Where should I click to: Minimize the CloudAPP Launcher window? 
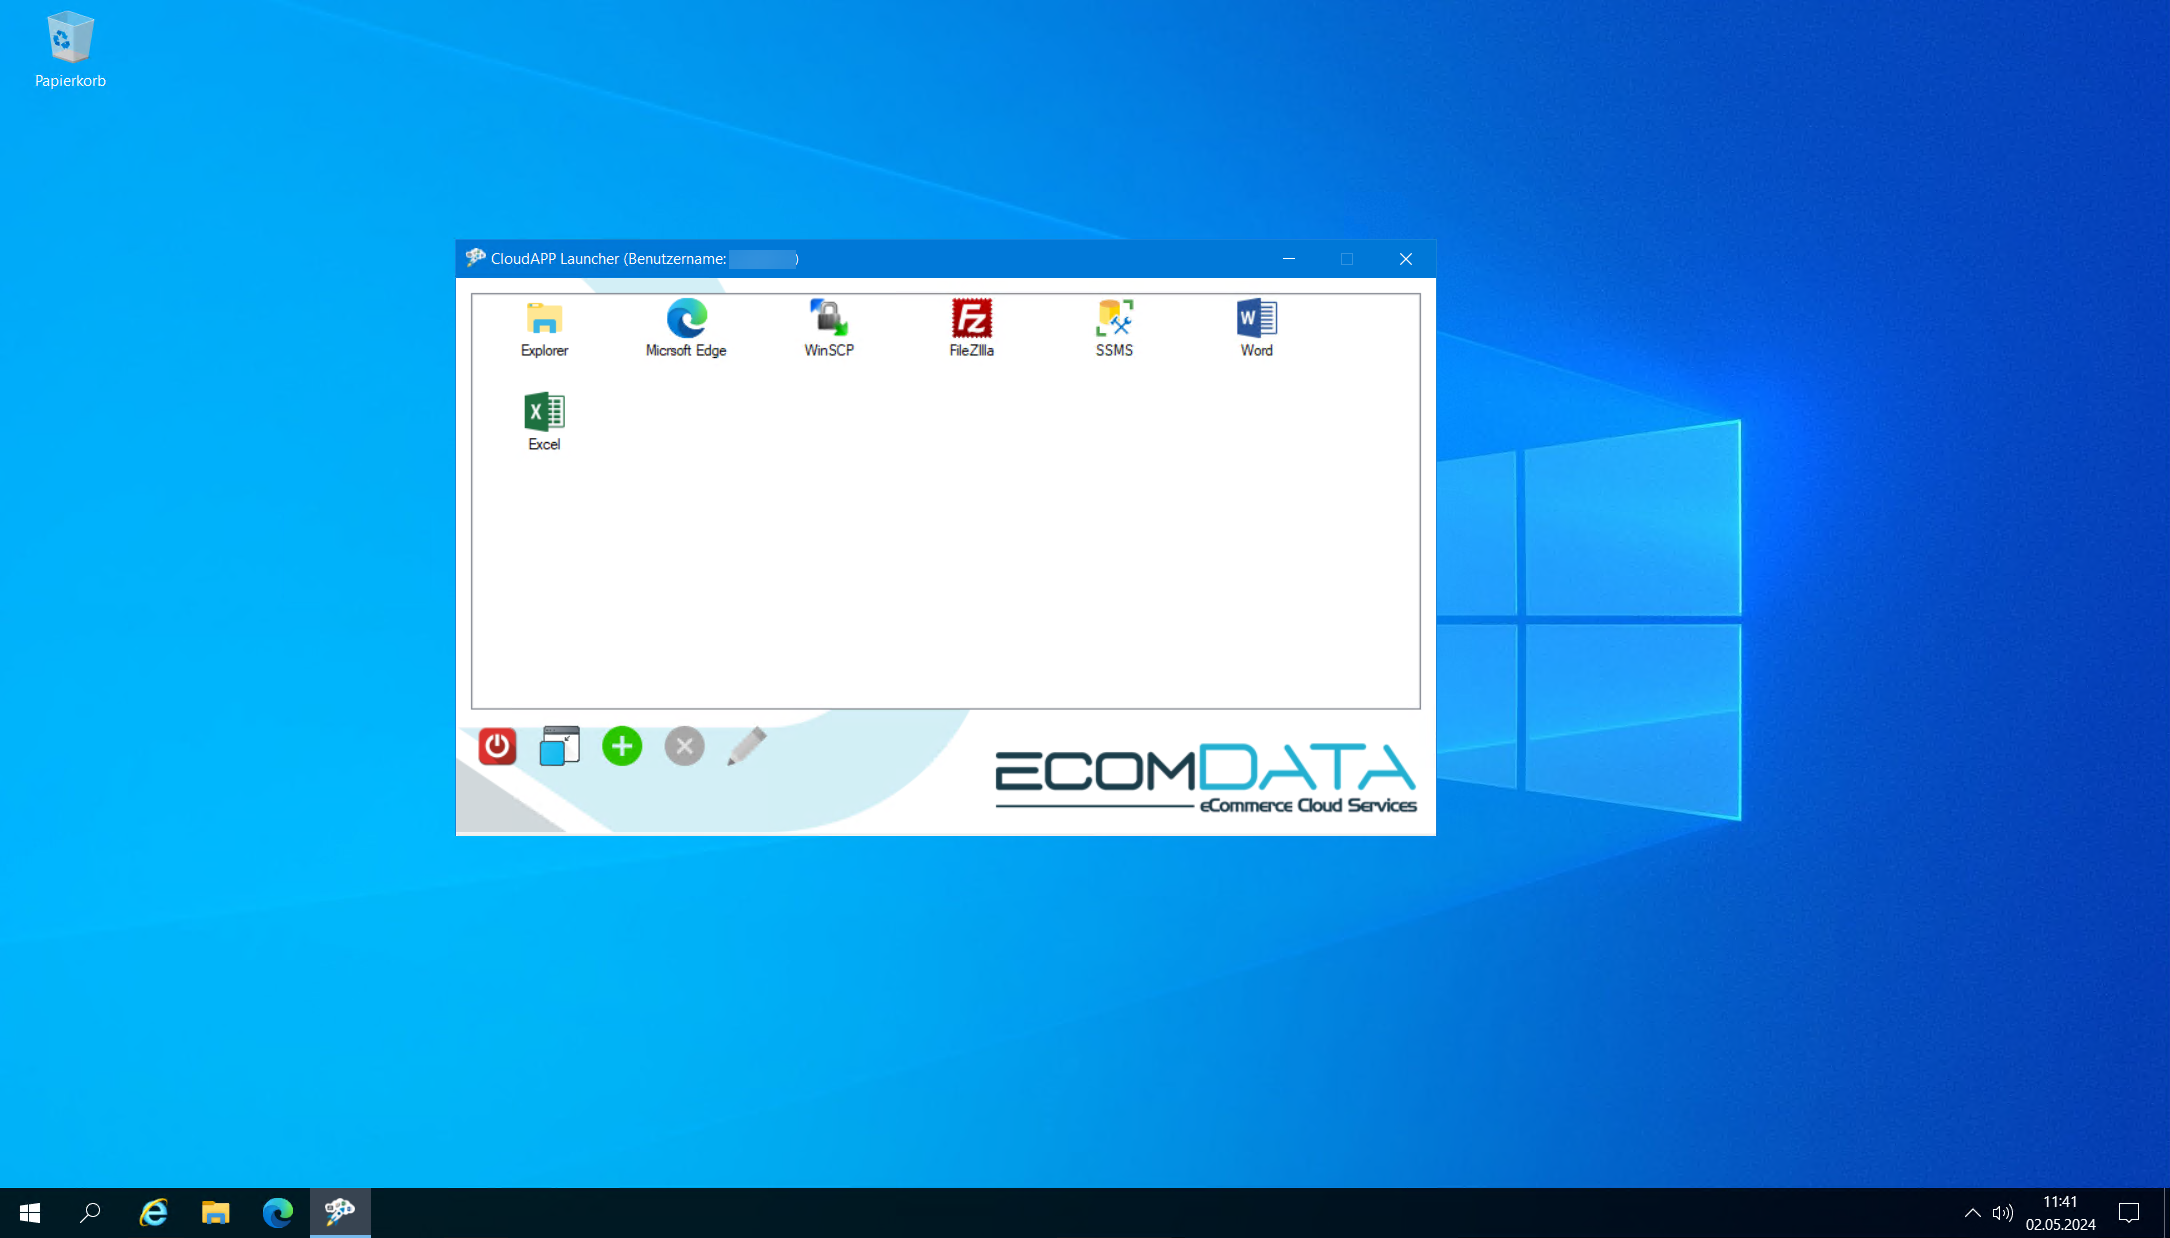coord(1289,259)
